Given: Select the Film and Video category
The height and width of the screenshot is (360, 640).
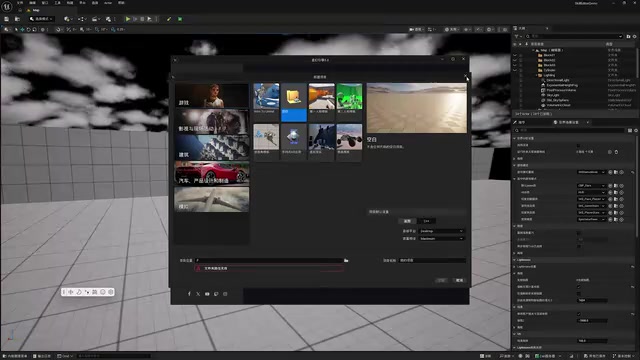Looking at the screenshot, I should click(212, 121).
